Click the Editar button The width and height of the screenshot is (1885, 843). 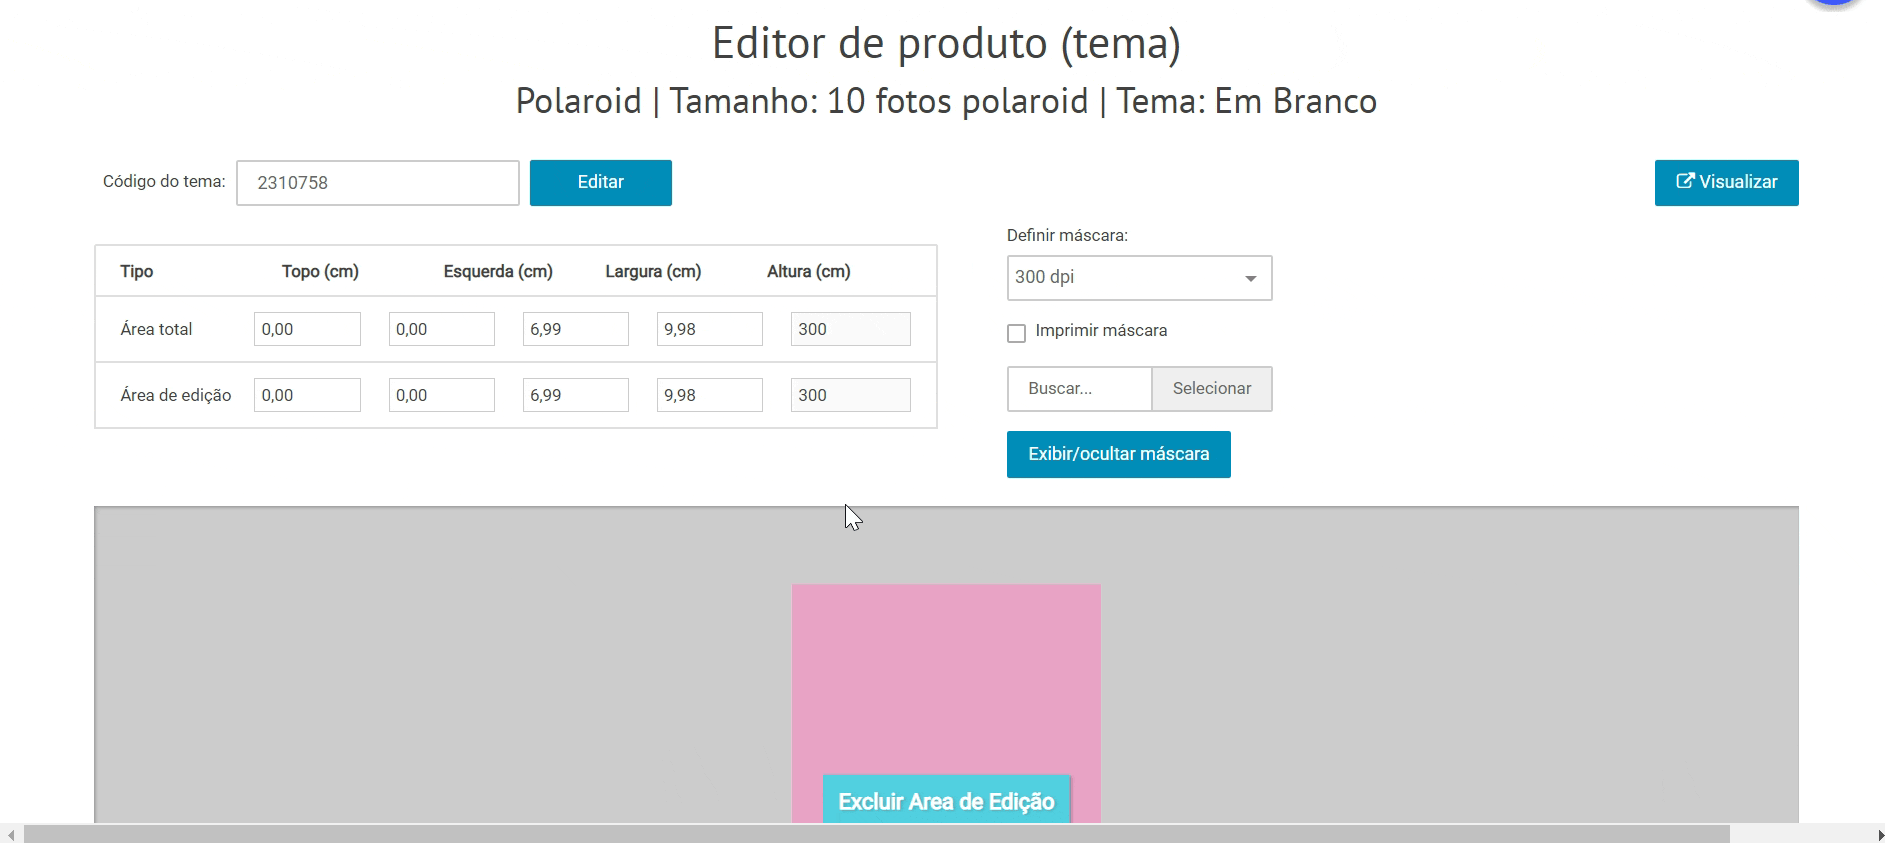[600, 183]
